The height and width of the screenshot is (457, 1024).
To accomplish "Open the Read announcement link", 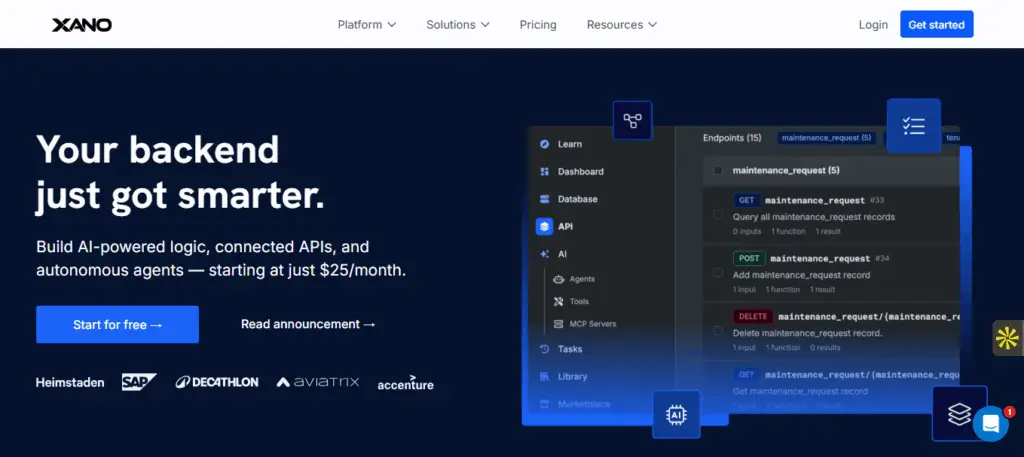I will tap(308, 324).
